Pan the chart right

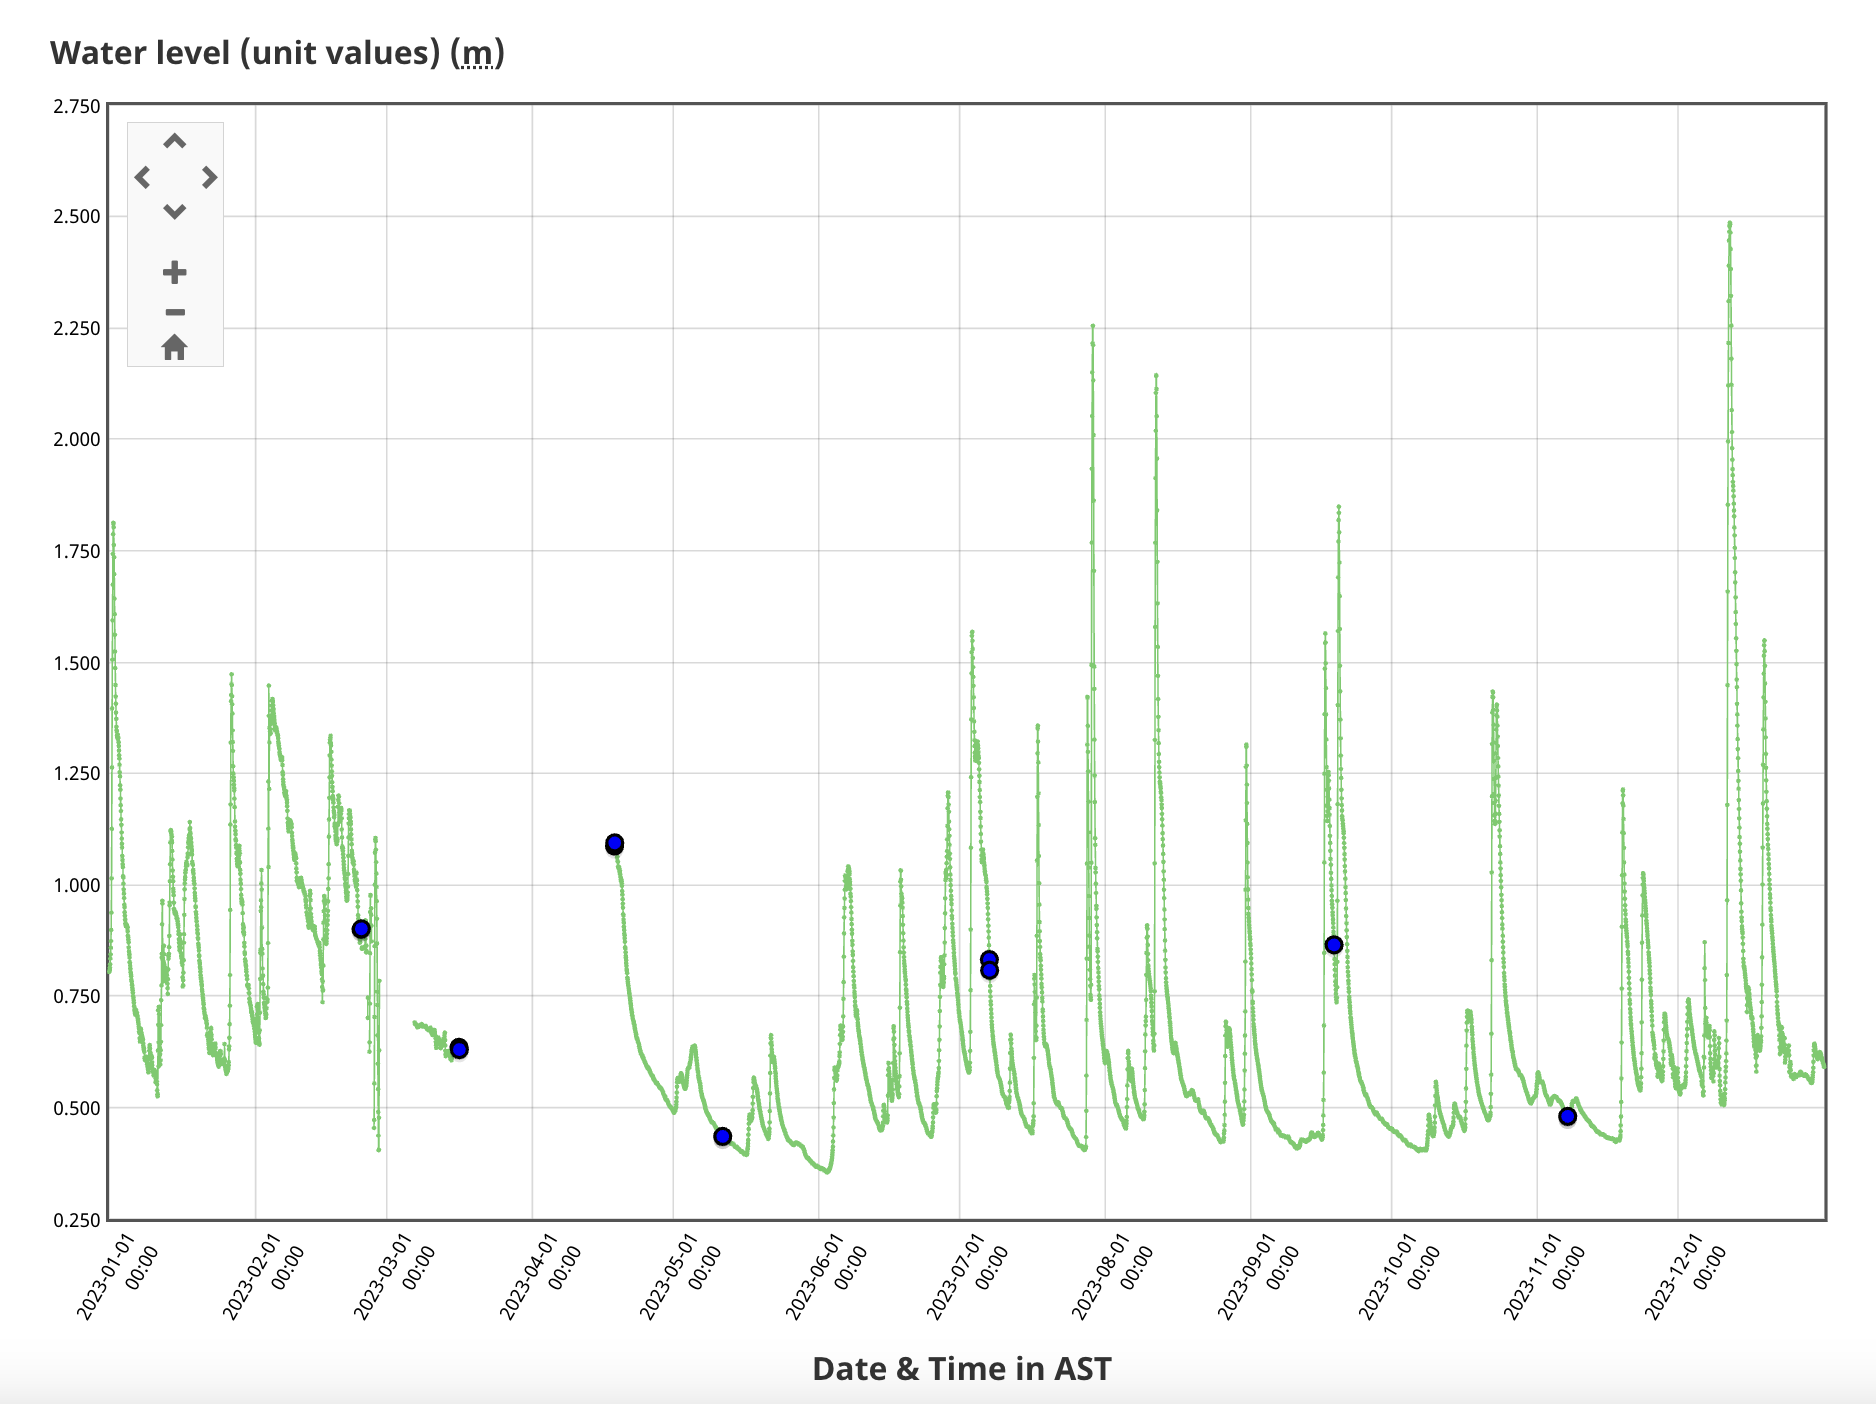coord(209,178)
